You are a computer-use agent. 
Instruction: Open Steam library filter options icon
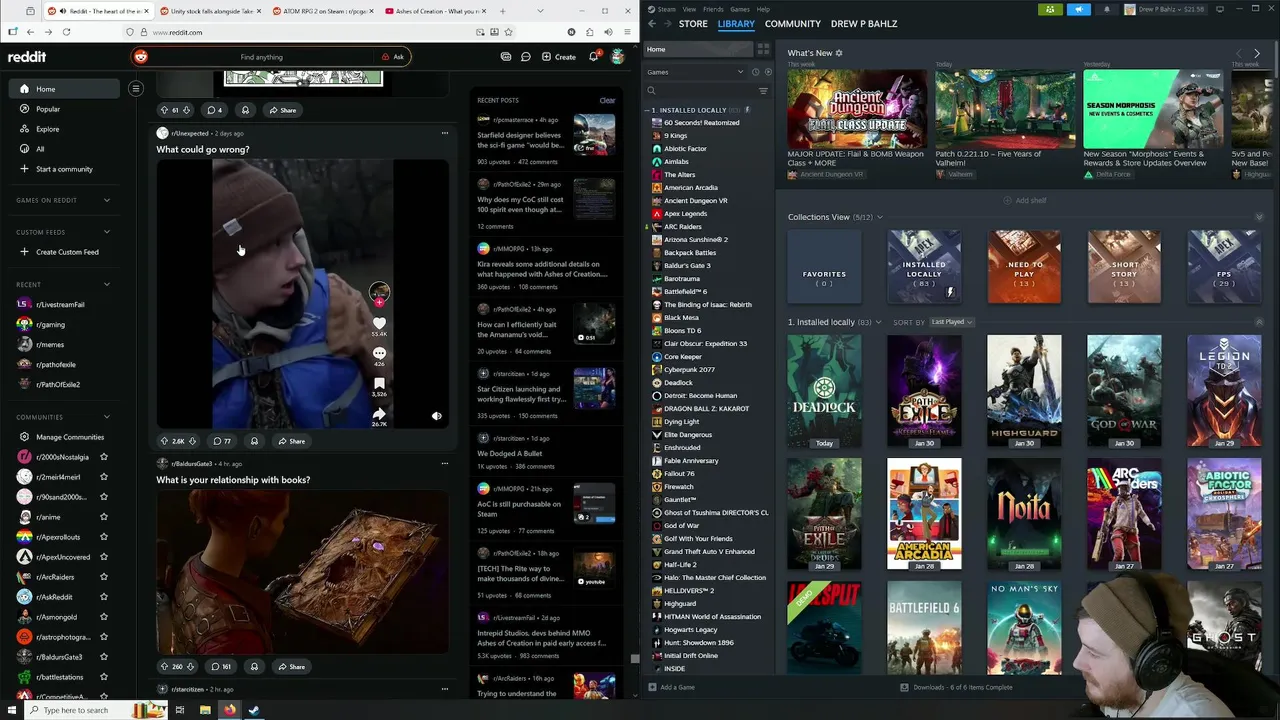[x=763, y=91]
